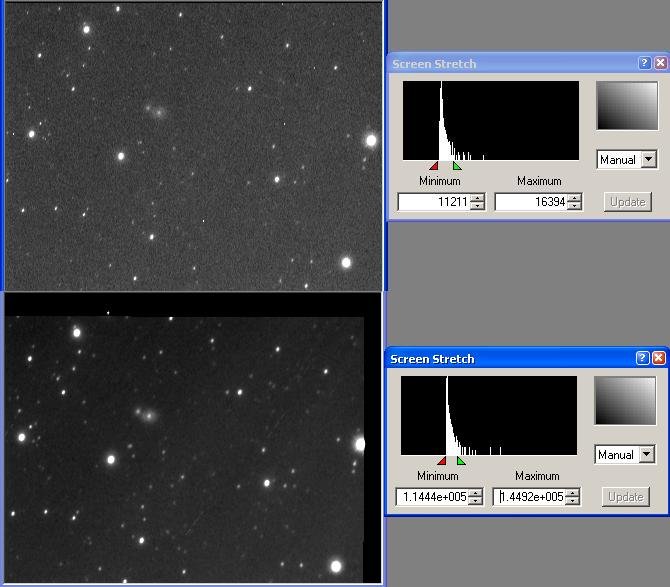
Task: Increase Minimum value 11211 with up arrow
Action: coord(477,197)
